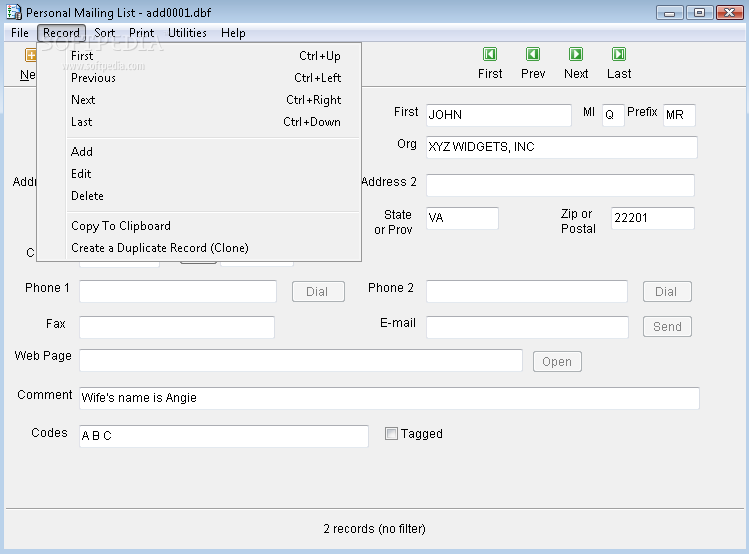The image size is (749, 554).
Task: Click the app icon in the title bar
Action: click(14, 12)
